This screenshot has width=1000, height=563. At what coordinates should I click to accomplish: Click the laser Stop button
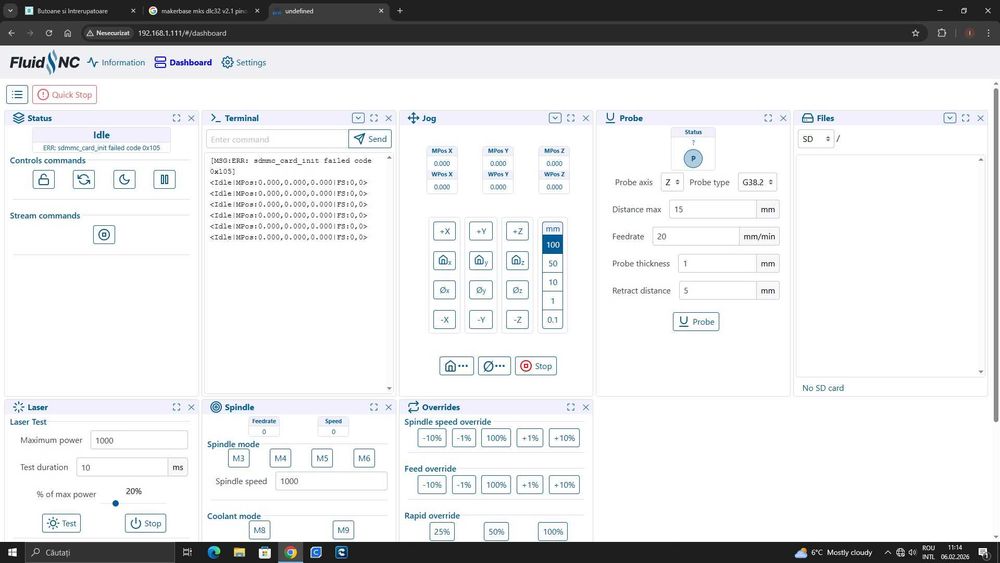pos(145,523)
